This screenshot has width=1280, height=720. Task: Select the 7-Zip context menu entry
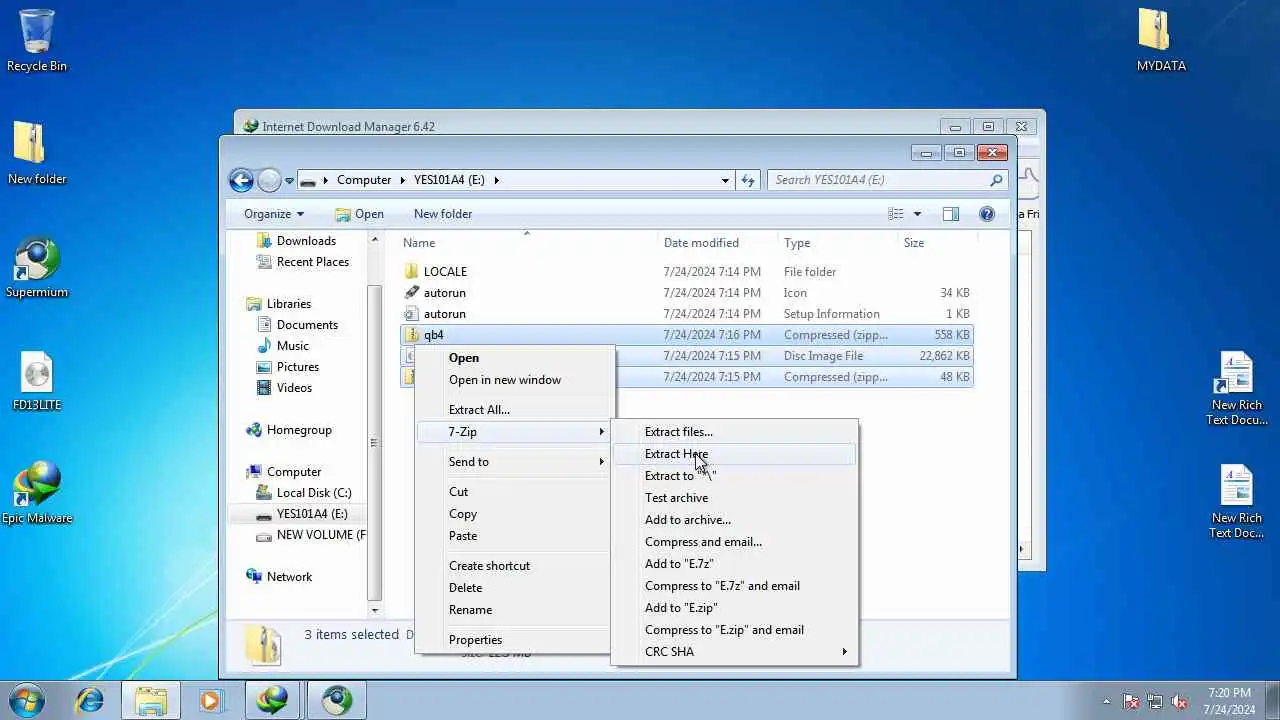(x=515, y=432)
